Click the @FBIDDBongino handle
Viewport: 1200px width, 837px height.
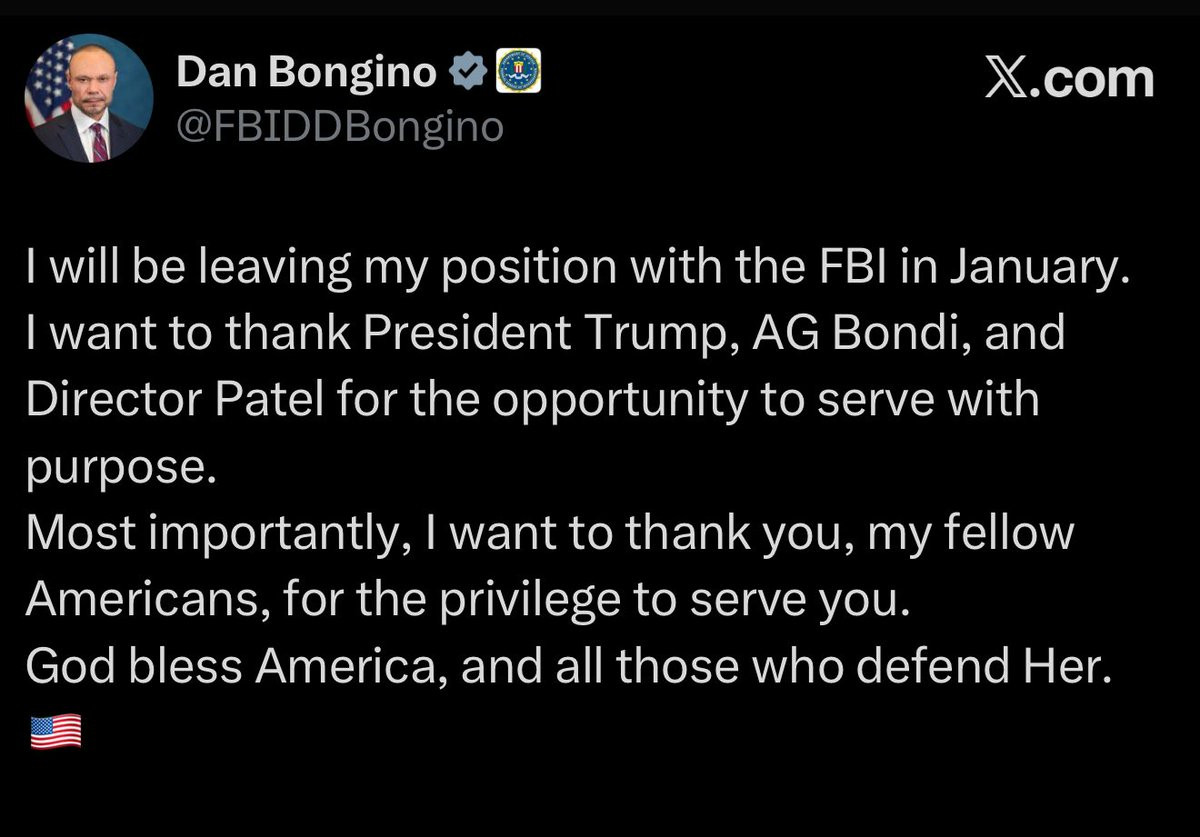[x=340, y=126]
